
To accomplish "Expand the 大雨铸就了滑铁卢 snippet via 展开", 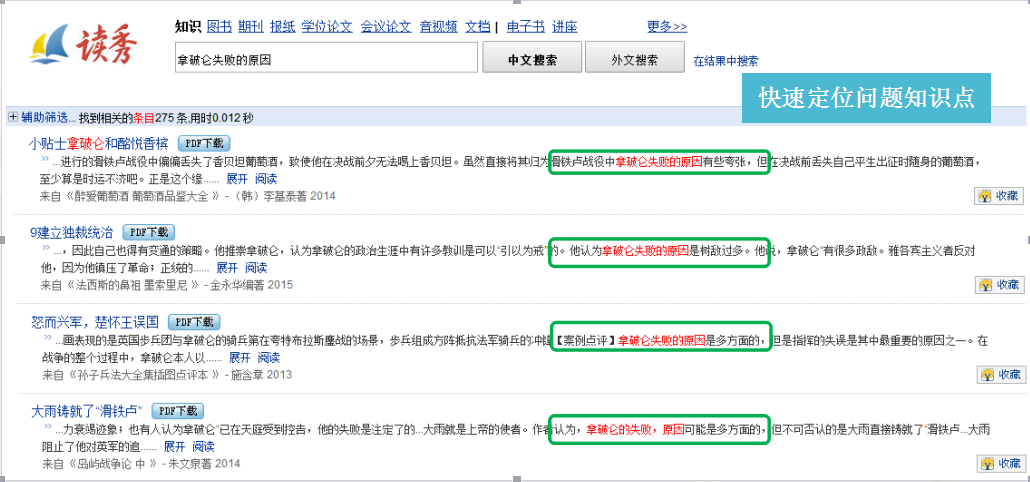I will coord(175,447).
